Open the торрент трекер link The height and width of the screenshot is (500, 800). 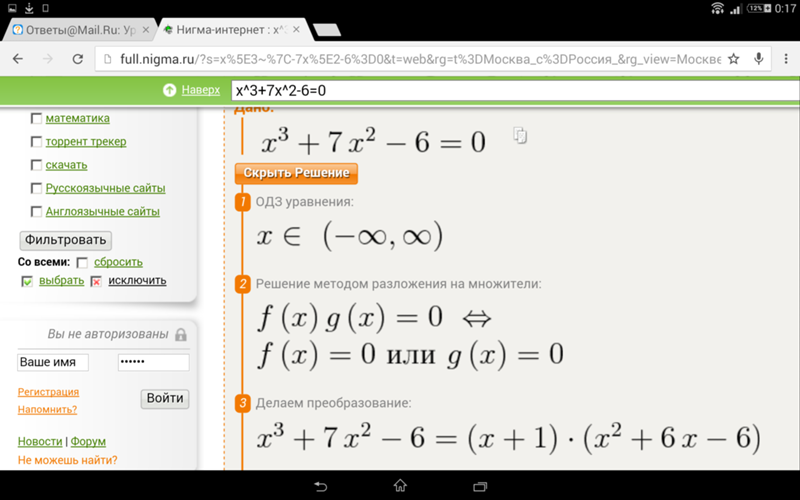(x=86, y=141)
